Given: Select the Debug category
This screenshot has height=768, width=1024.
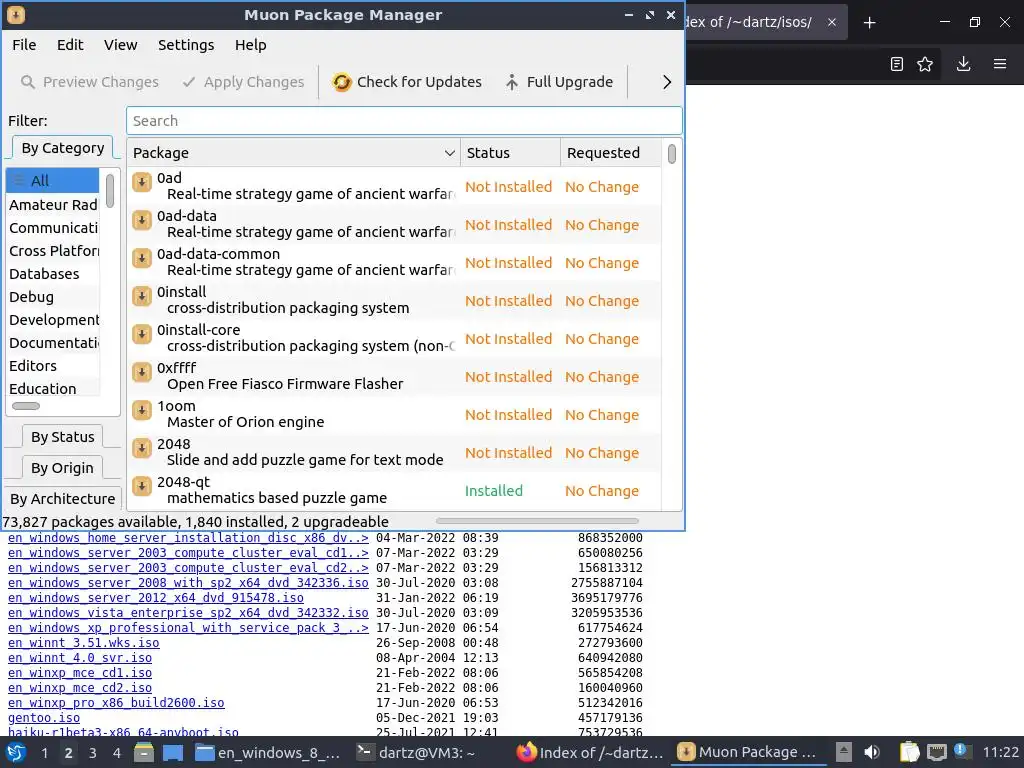Looking at the screenshot, I should tap(53, 297).
